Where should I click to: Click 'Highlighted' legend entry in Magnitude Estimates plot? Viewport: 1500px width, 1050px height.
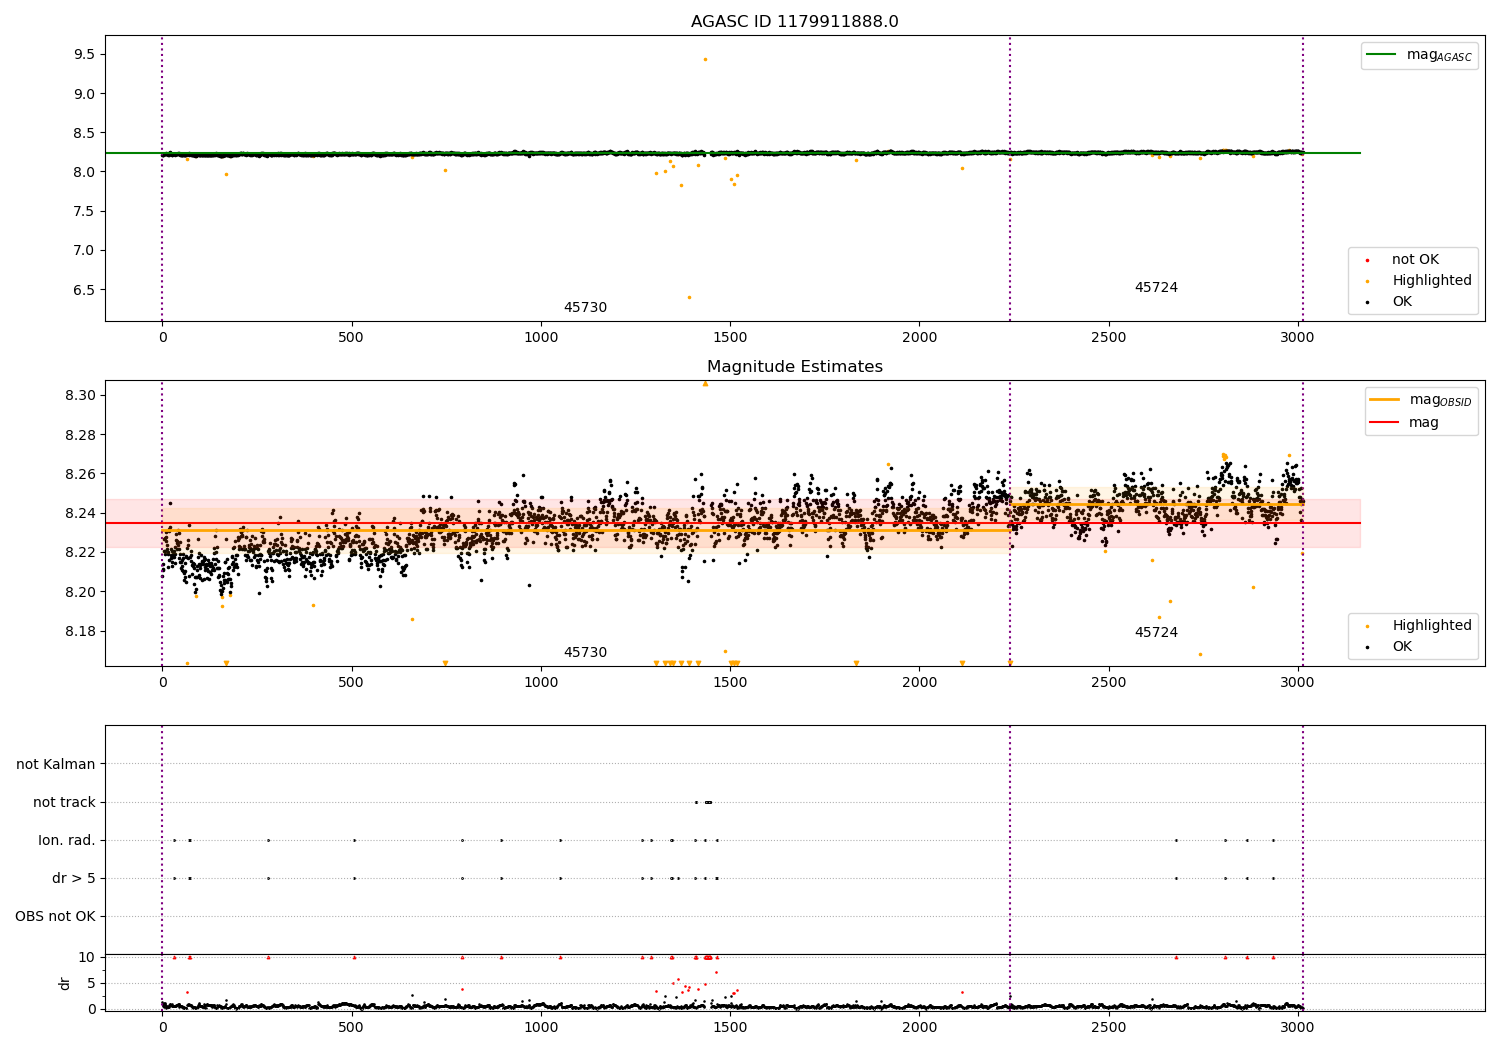(x=1419, y=626)
